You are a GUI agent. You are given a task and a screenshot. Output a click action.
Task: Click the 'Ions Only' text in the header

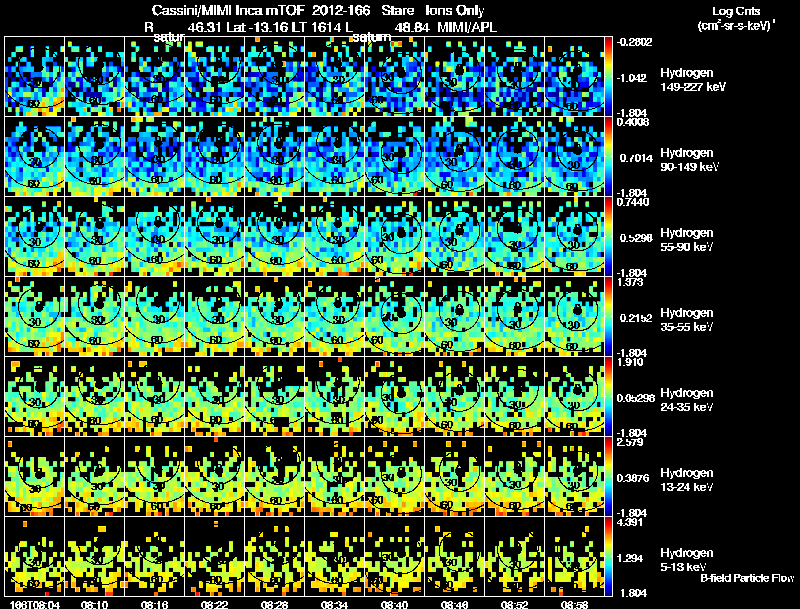(455, 10)
